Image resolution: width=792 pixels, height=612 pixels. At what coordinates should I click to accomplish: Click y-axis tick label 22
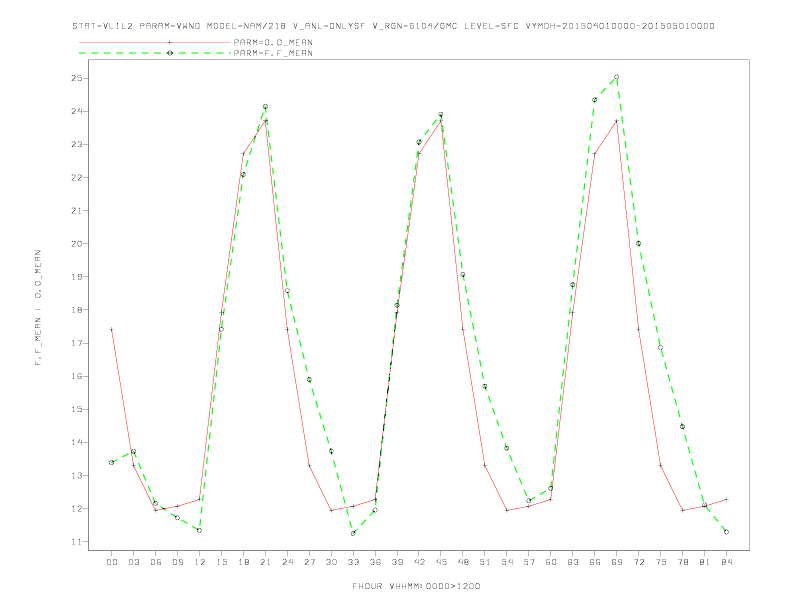77,178
